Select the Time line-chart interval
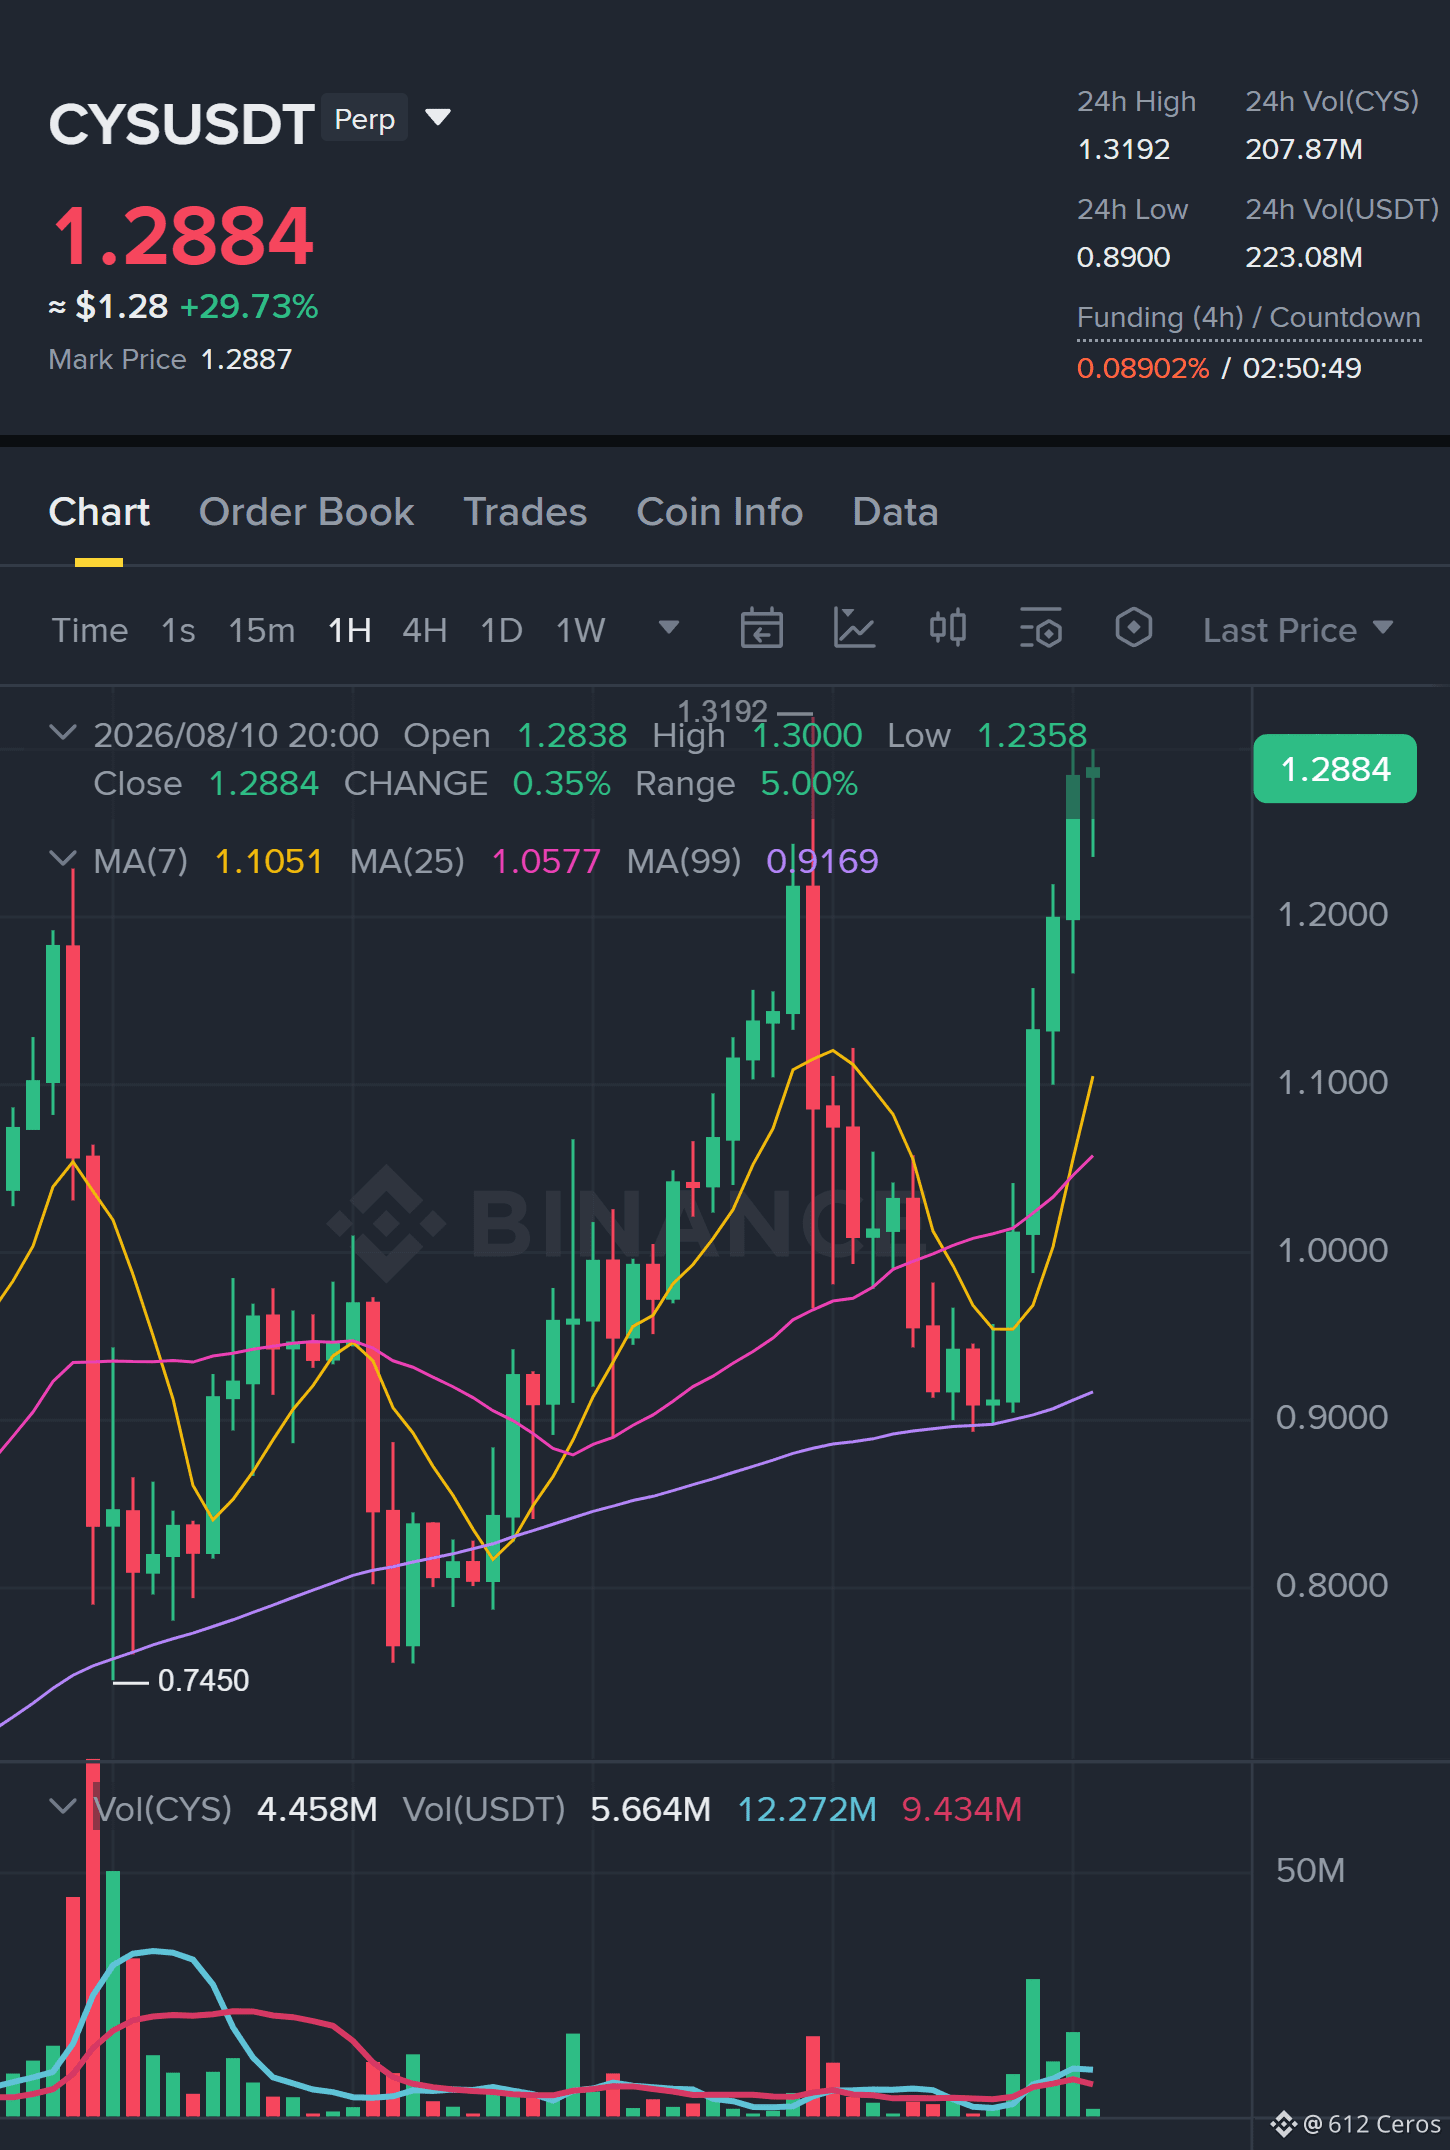The image size is (1450, 2150). (90, 630)
